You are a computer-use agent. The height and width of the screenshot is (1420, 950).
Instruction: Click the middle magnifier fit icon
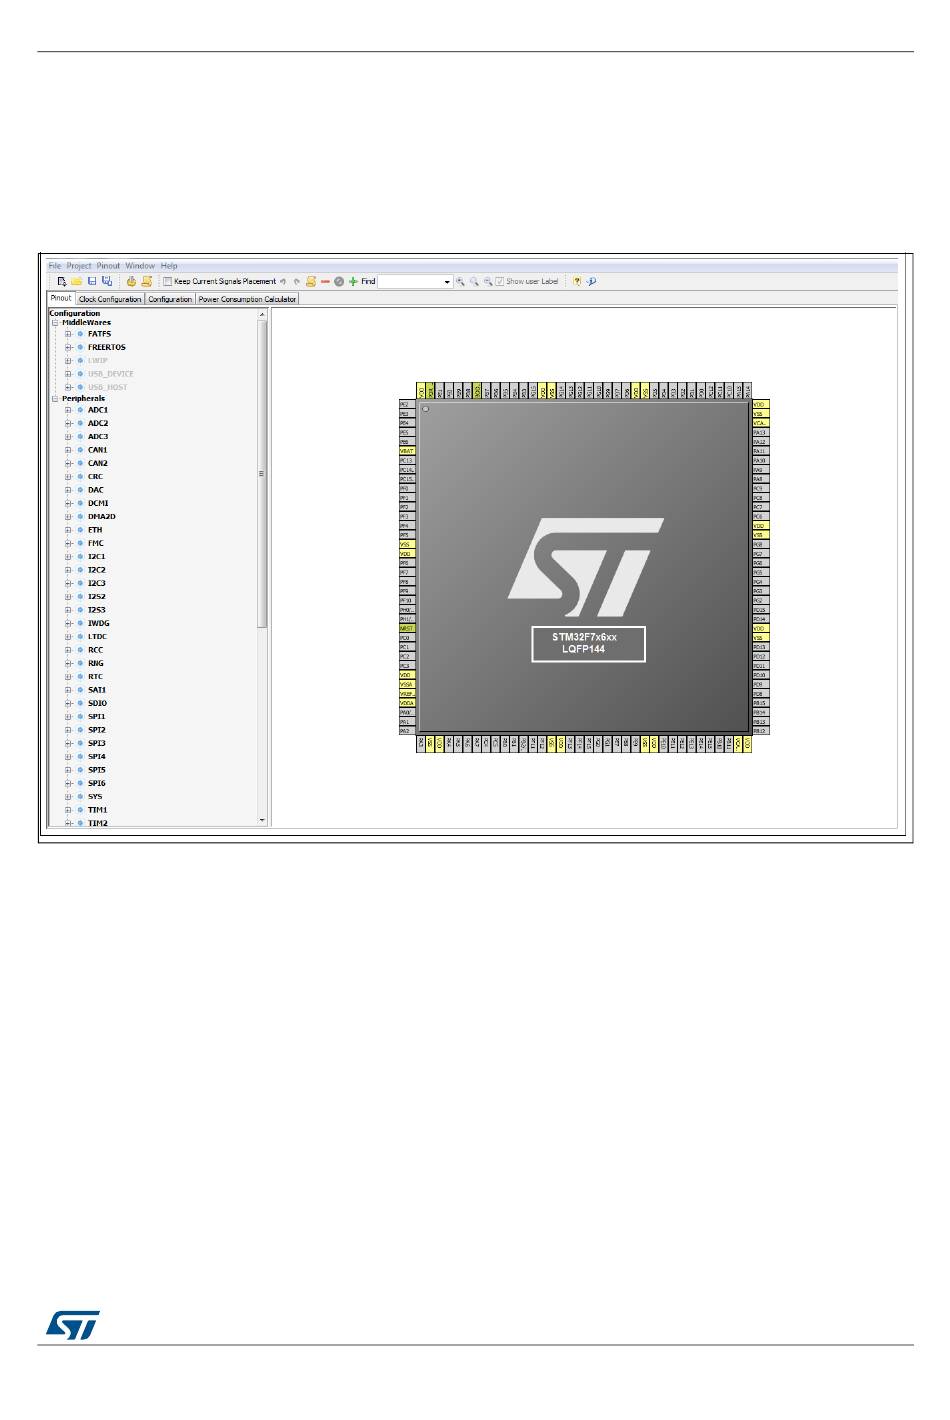[474, 281]
